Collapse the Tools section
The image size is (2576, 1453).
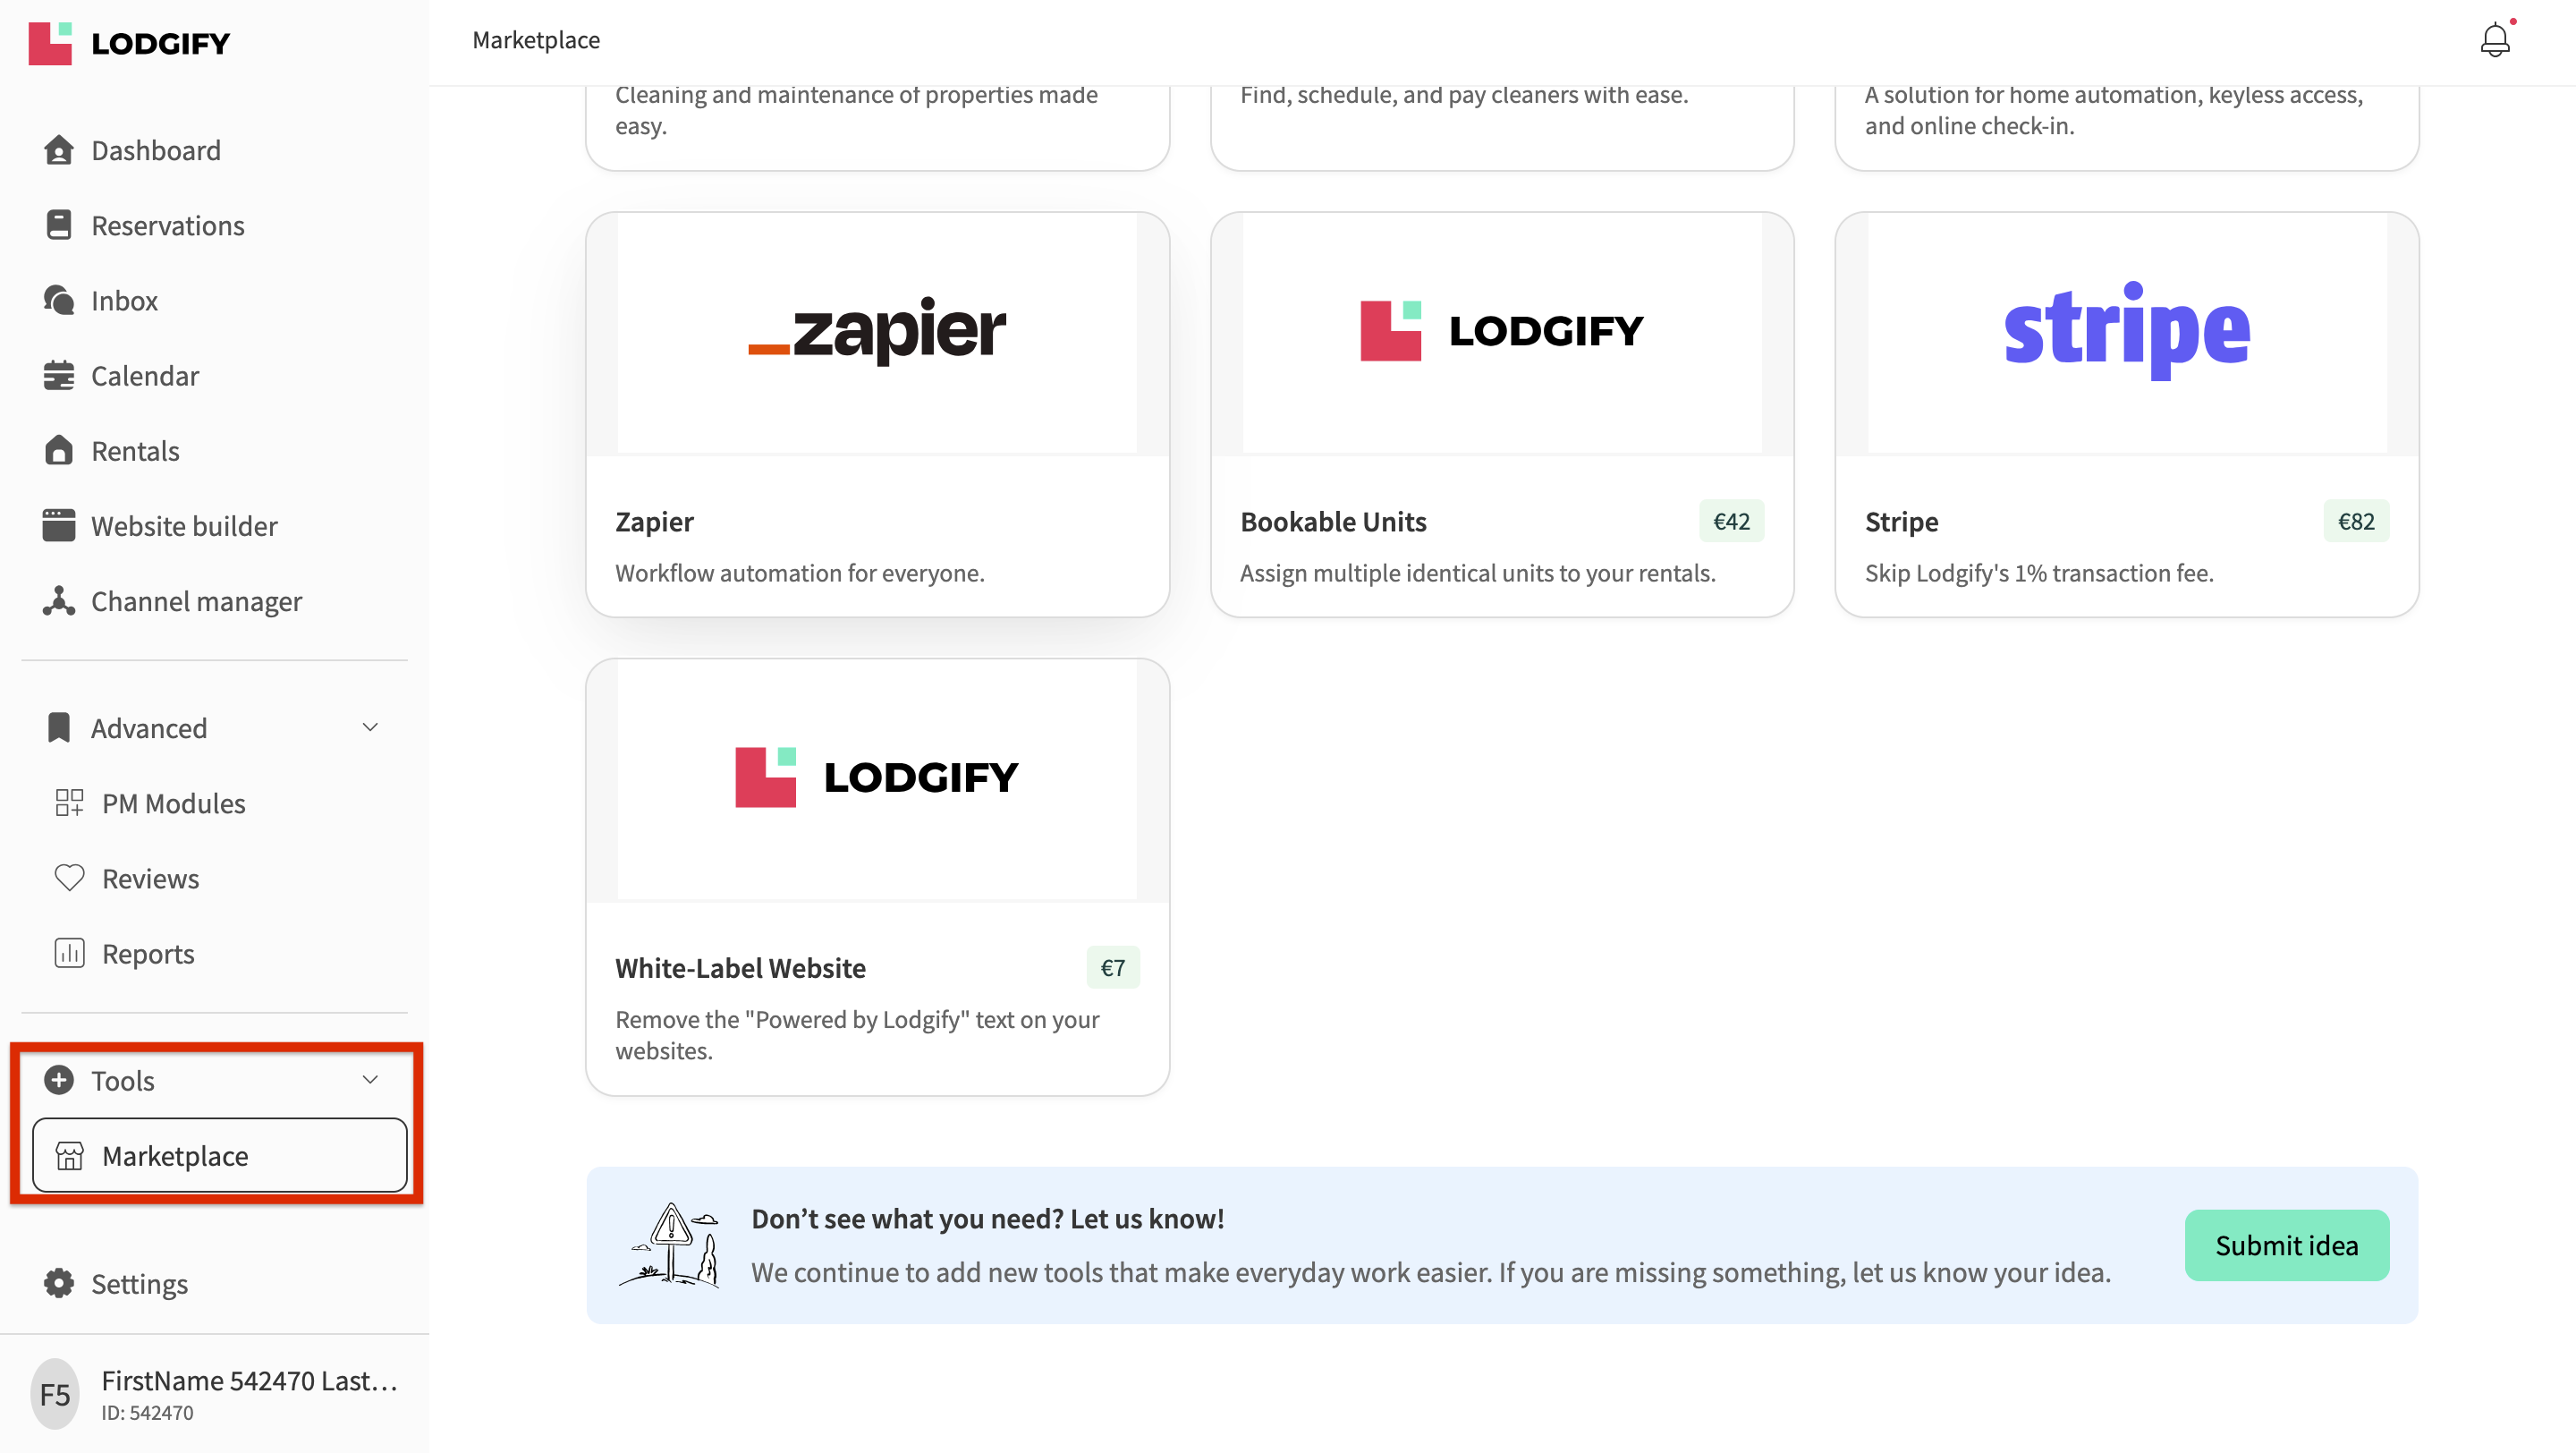tap(369, 1080)
